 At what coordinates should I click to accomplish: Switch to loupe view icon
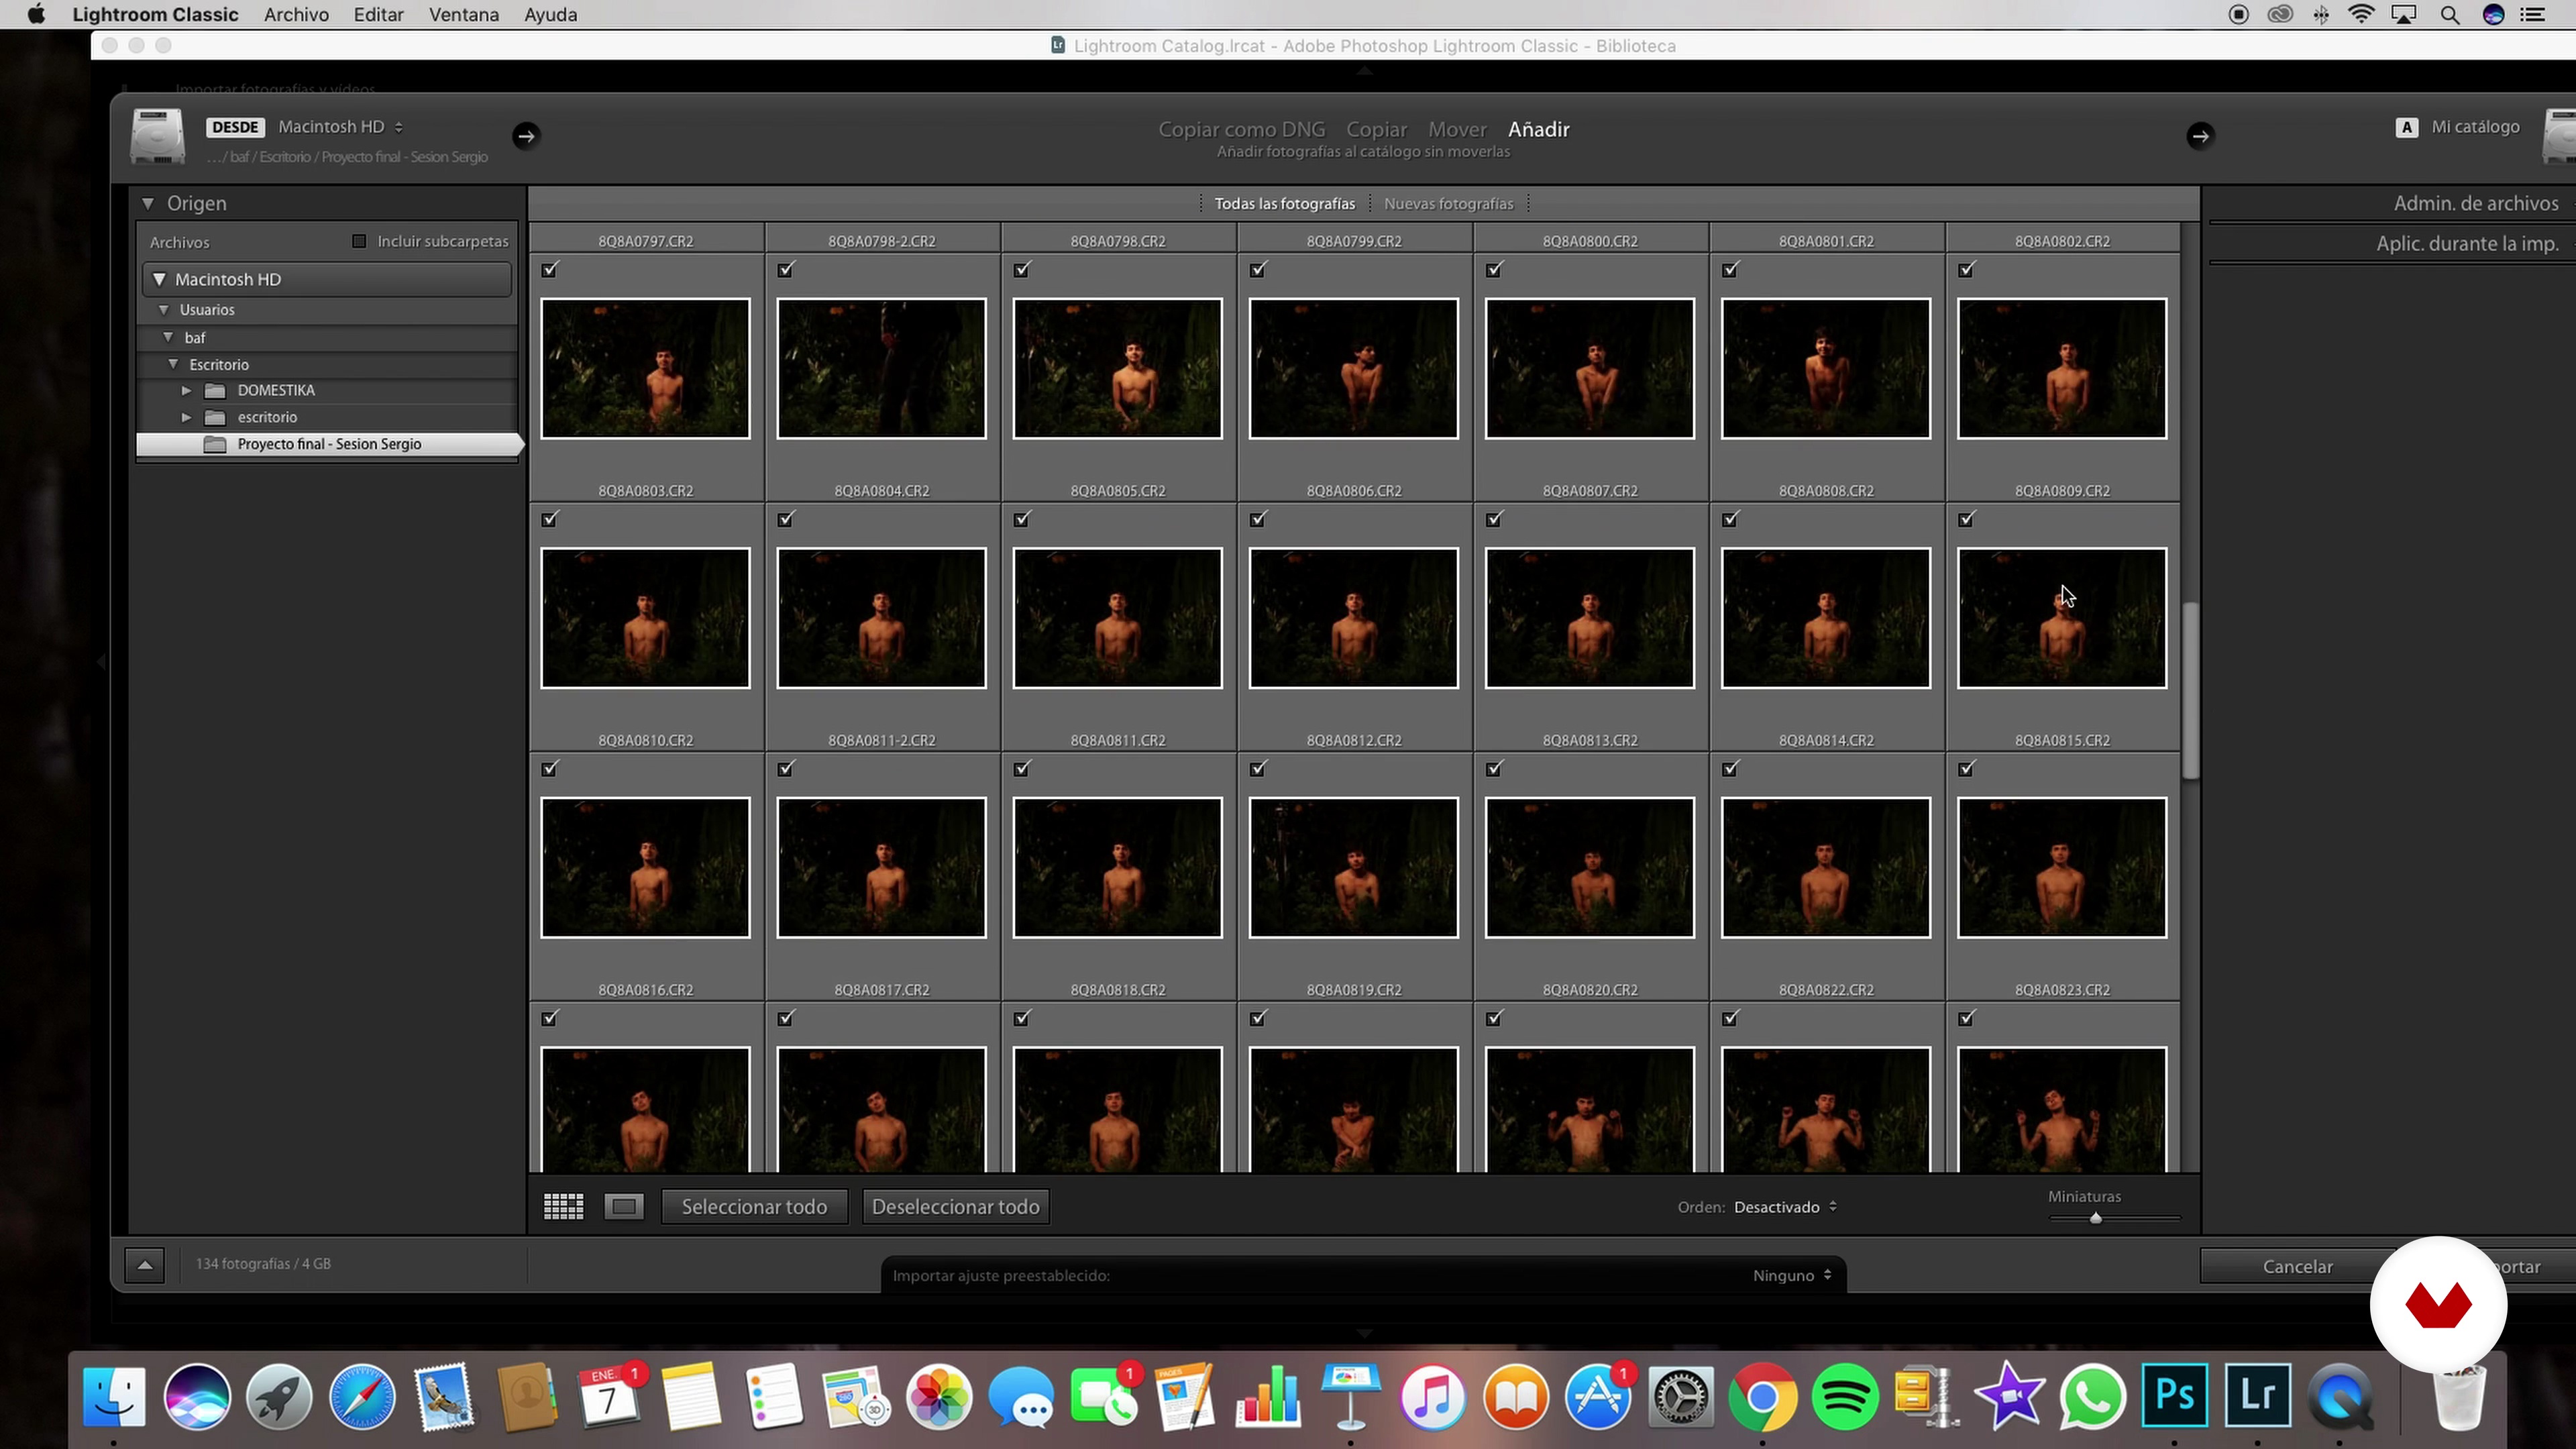pos(624,1207)
